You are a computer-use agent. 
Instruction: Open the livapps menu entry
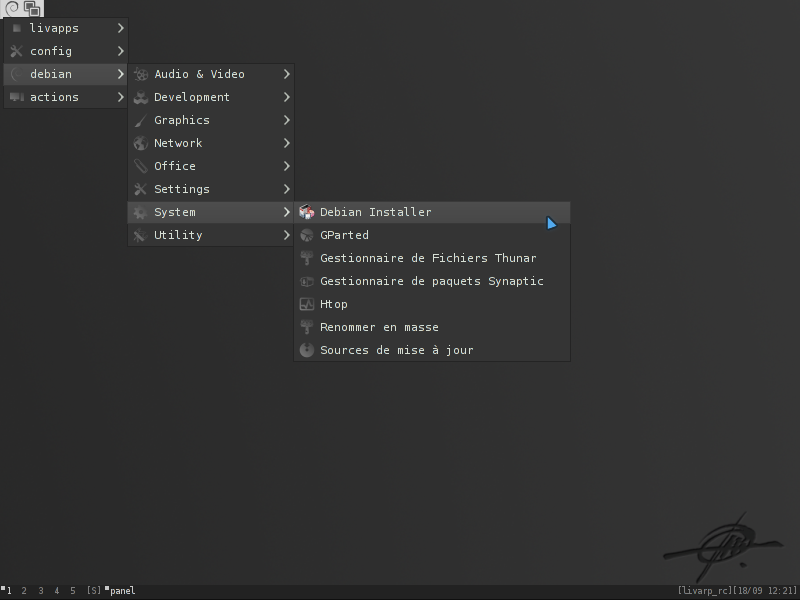[x=66, y=28]
